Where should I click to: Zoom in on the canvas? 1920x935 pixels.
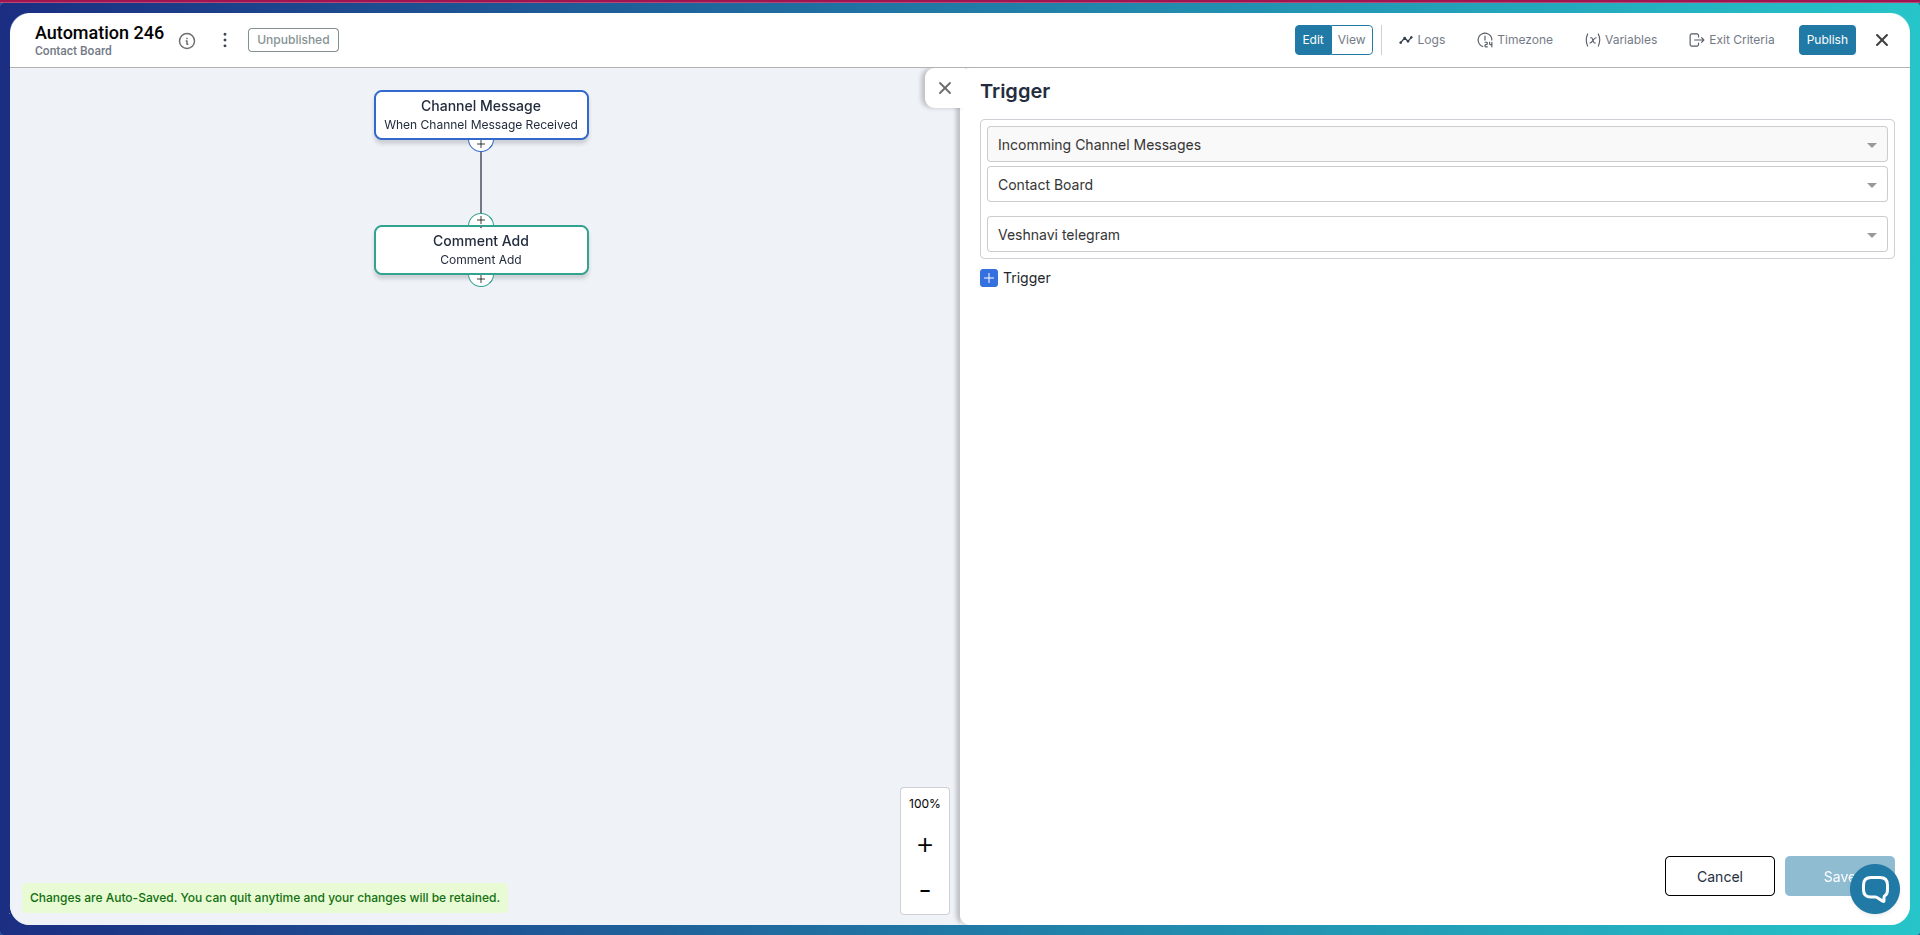924,845
